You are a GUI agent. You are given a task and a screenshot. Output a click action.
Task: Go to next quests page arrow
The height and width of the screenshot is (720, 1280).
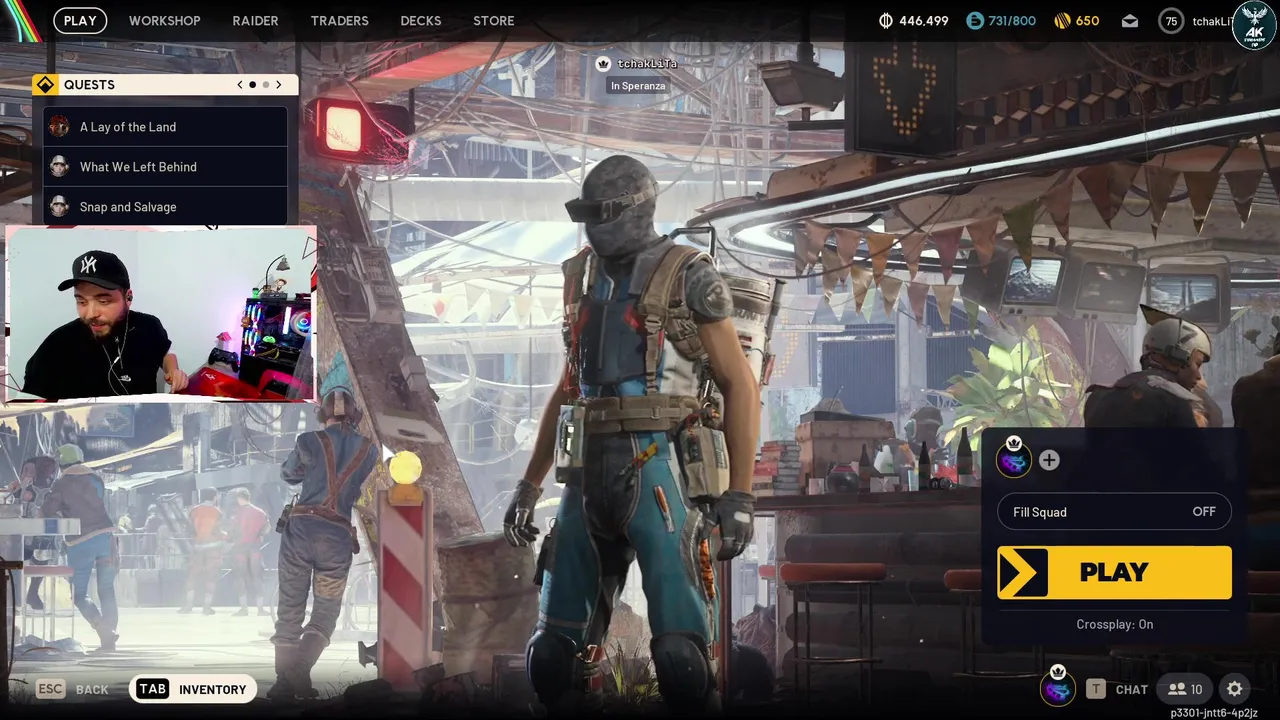tap(279, 85)
